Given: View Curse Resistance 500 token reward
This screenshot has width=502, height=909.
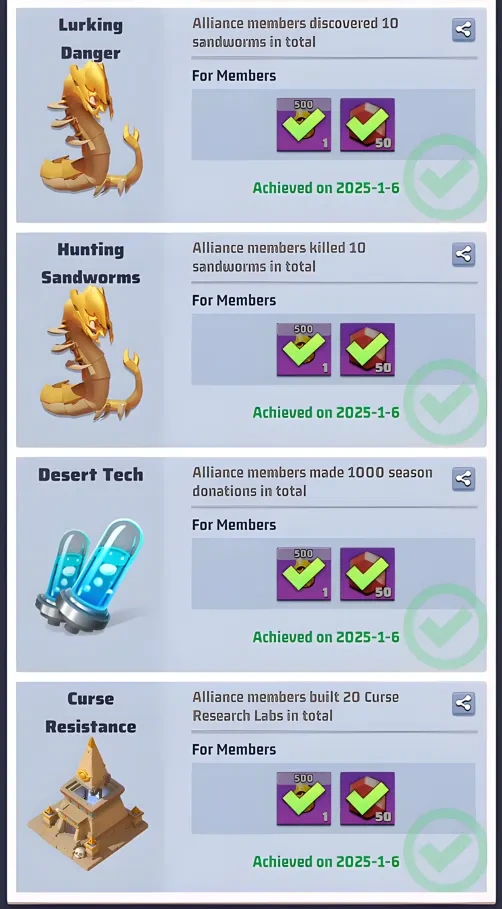Looking at the screenshot, I should click(304, 798).
